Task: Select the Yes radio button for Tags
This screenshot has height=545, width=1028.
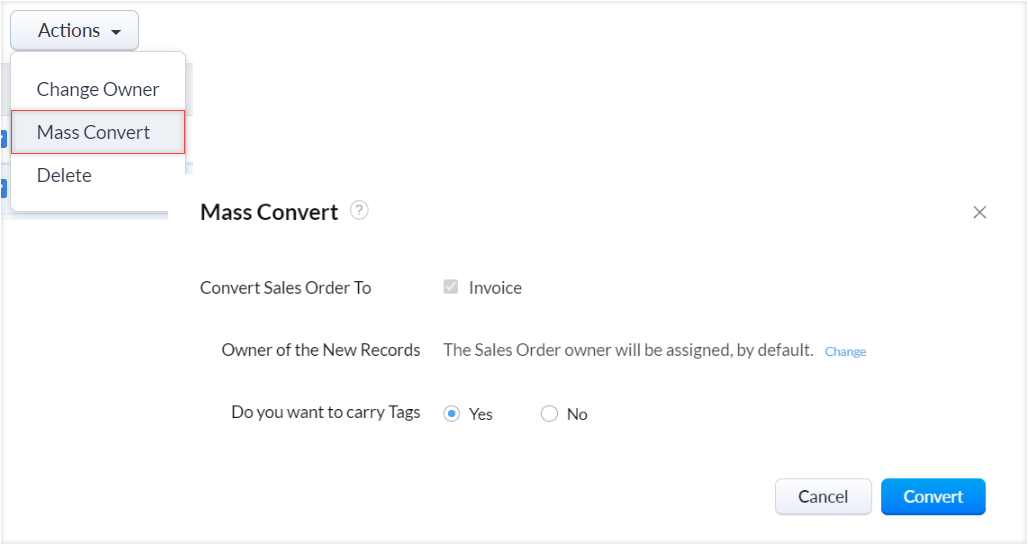Action: [x=451, y=414]
